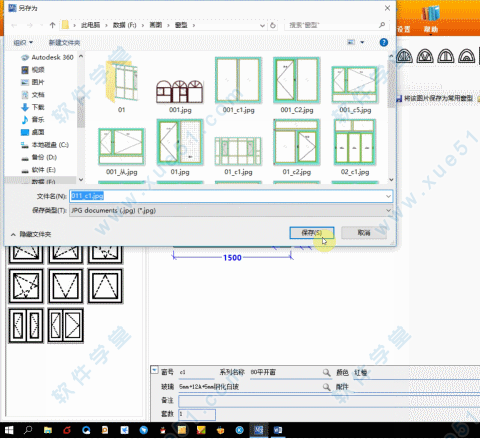Go up one folder level arrow
This screenshot has width=481, height=439.
[52, 25]
